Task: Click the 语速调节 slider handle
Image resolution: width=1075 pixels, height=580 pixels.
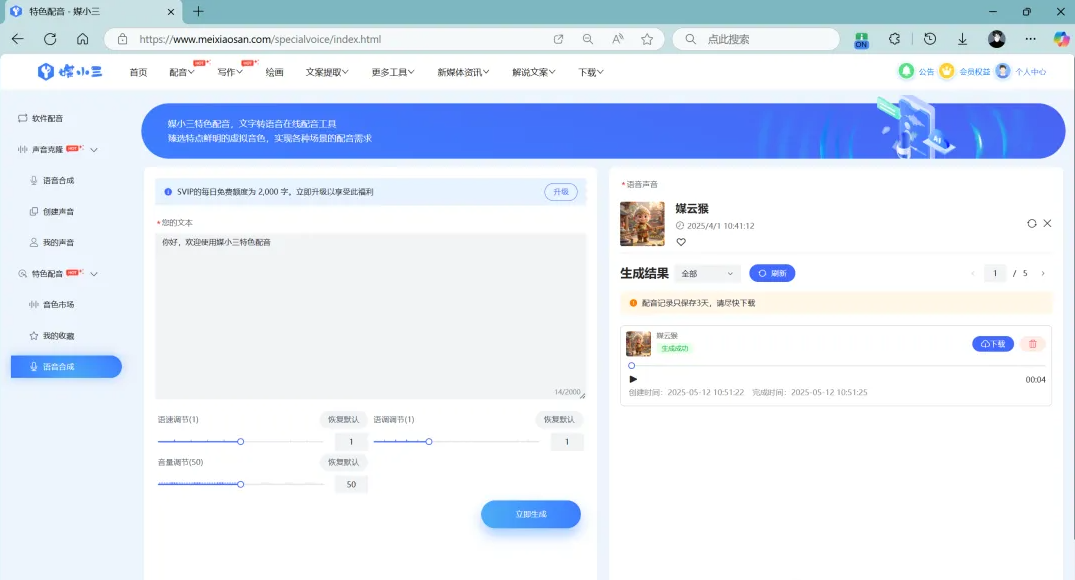Action: [241, 442]
